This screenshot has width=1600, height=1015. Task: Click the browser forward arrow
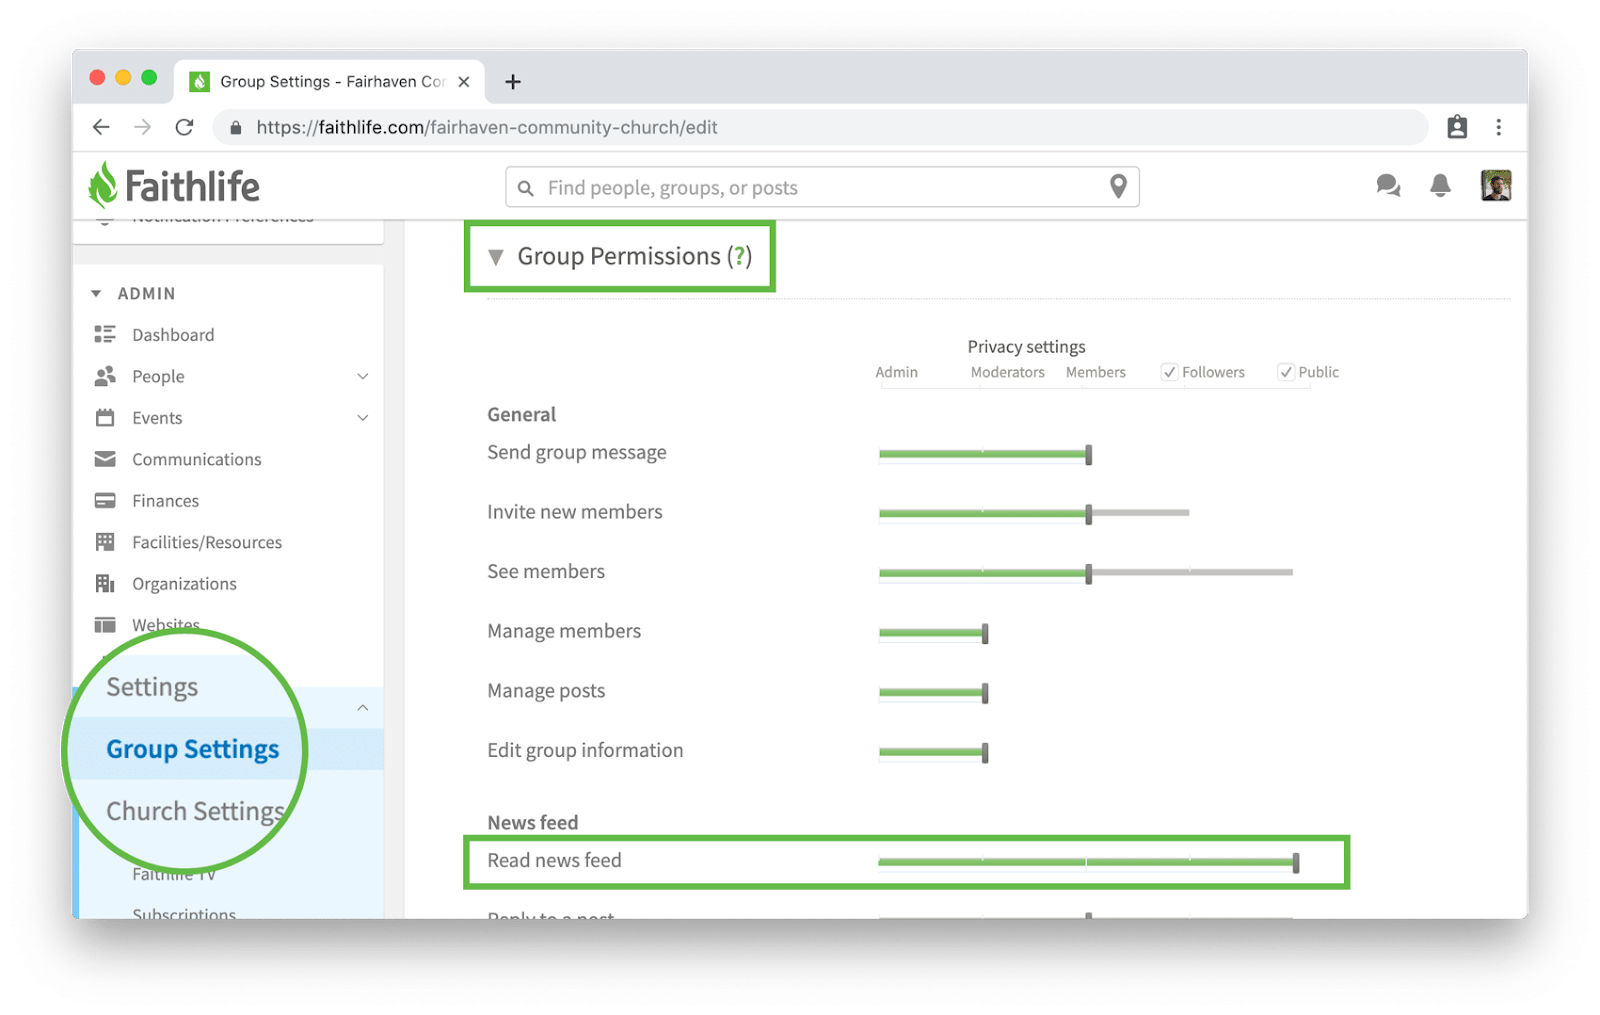(x=143, y=127)
